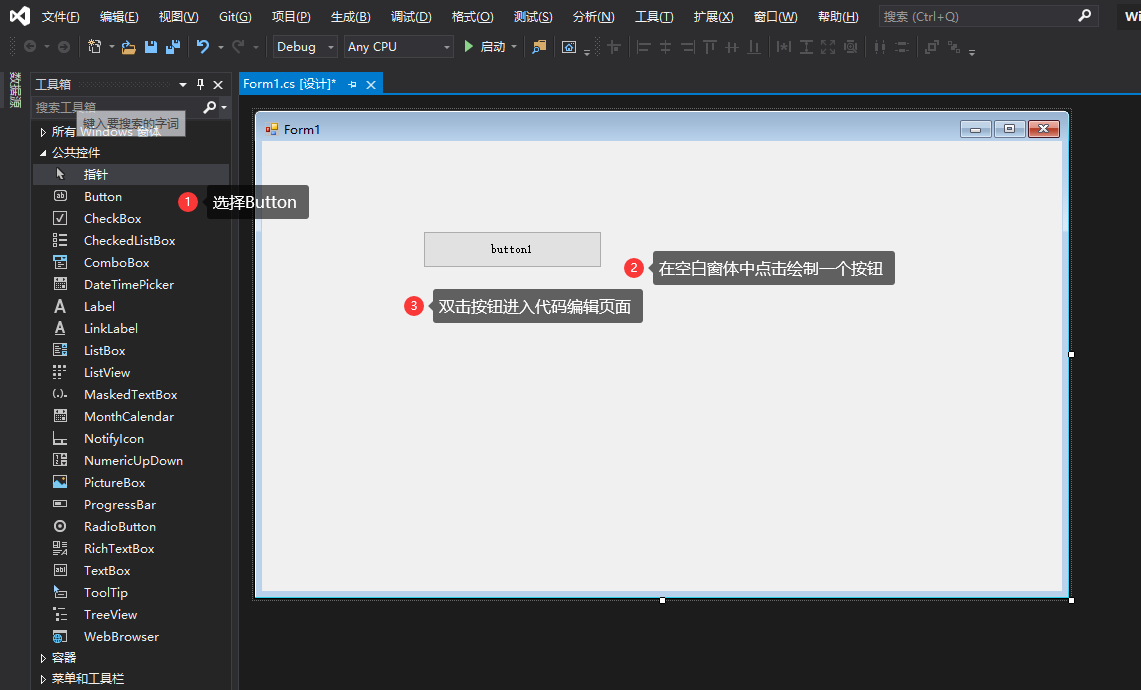This screenshot has height=690, width=1141.
Task: Click the Make Same Width icon
Action: pos(783,47)
